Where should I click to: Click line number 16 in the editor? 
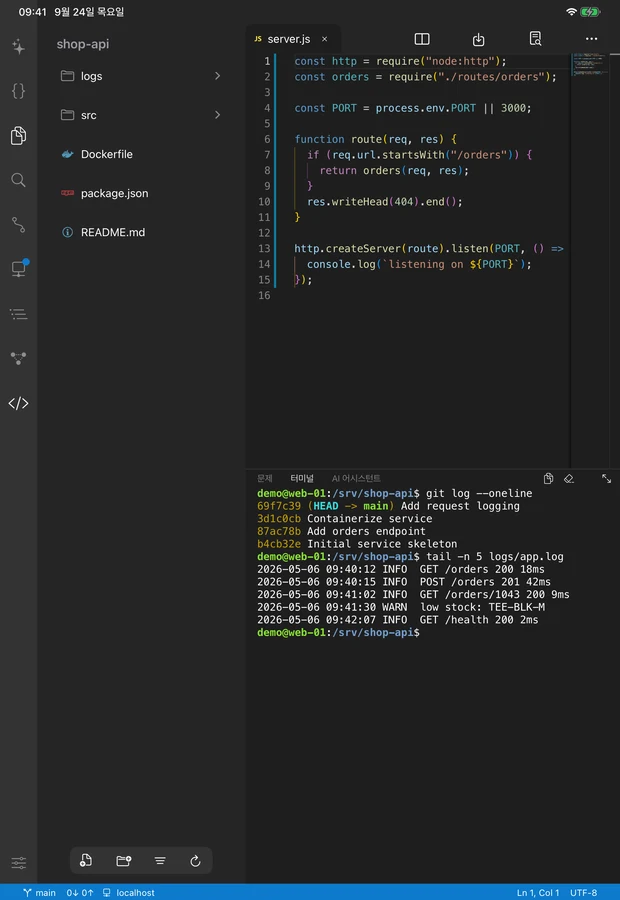pyautogui.click(x=264, y=295)
